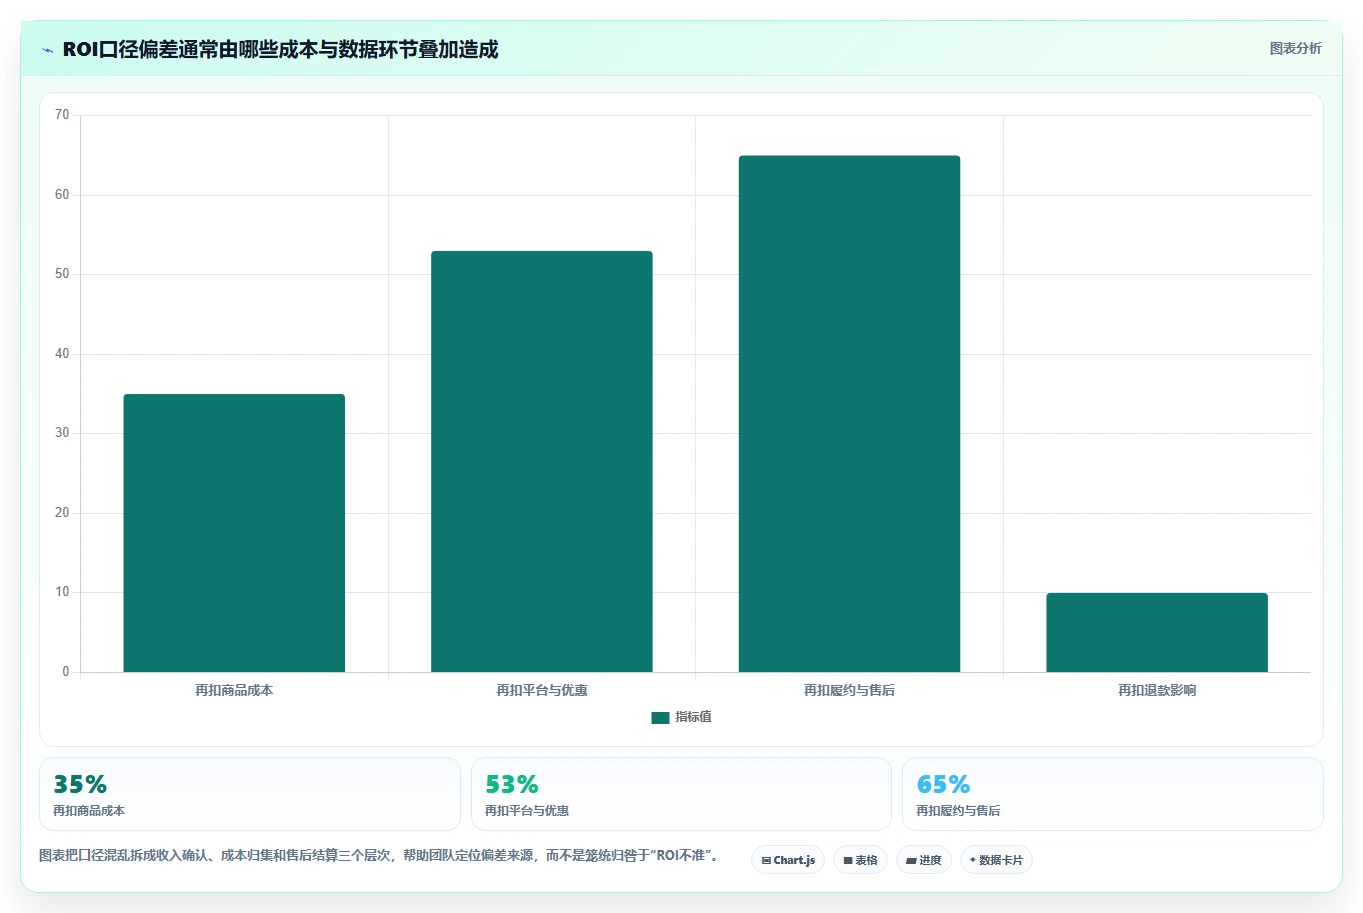Select the 再扣履约与售后 bar in the chart
This screenshot has height=913, width=1363.
coord(849,414)
